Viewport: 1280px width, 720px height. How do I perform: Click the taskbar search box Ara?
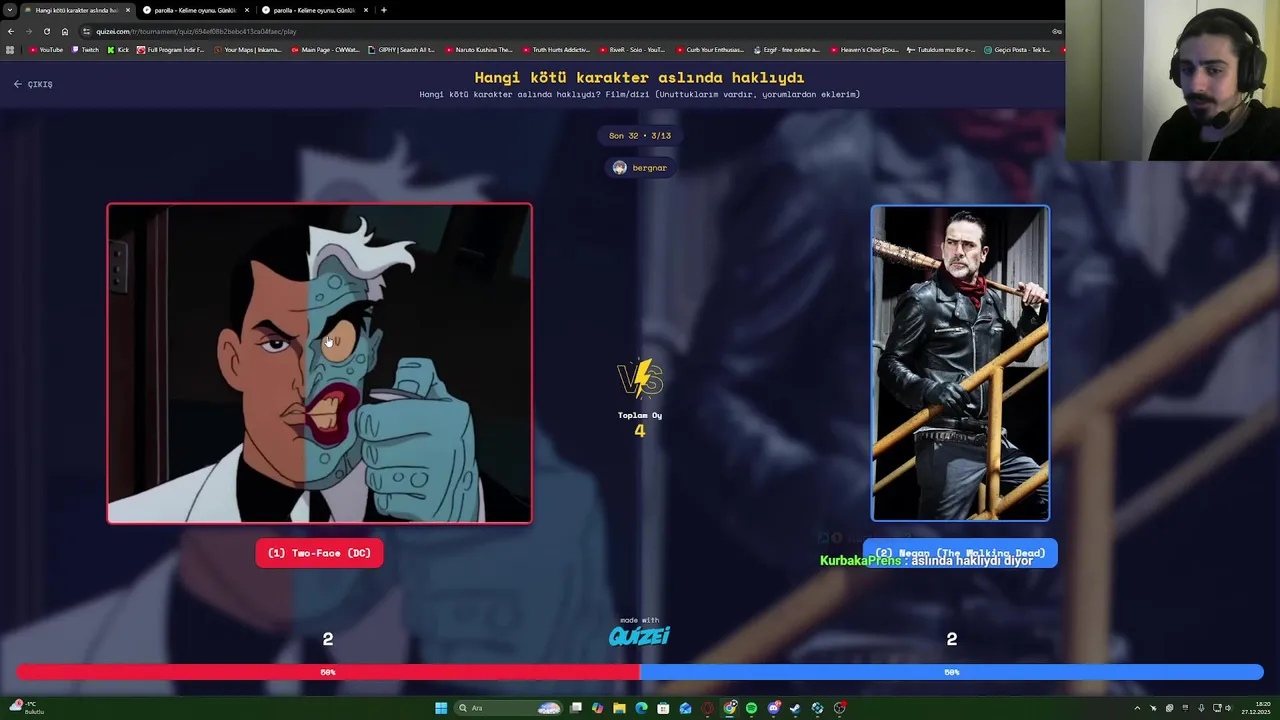pos(508,708)
